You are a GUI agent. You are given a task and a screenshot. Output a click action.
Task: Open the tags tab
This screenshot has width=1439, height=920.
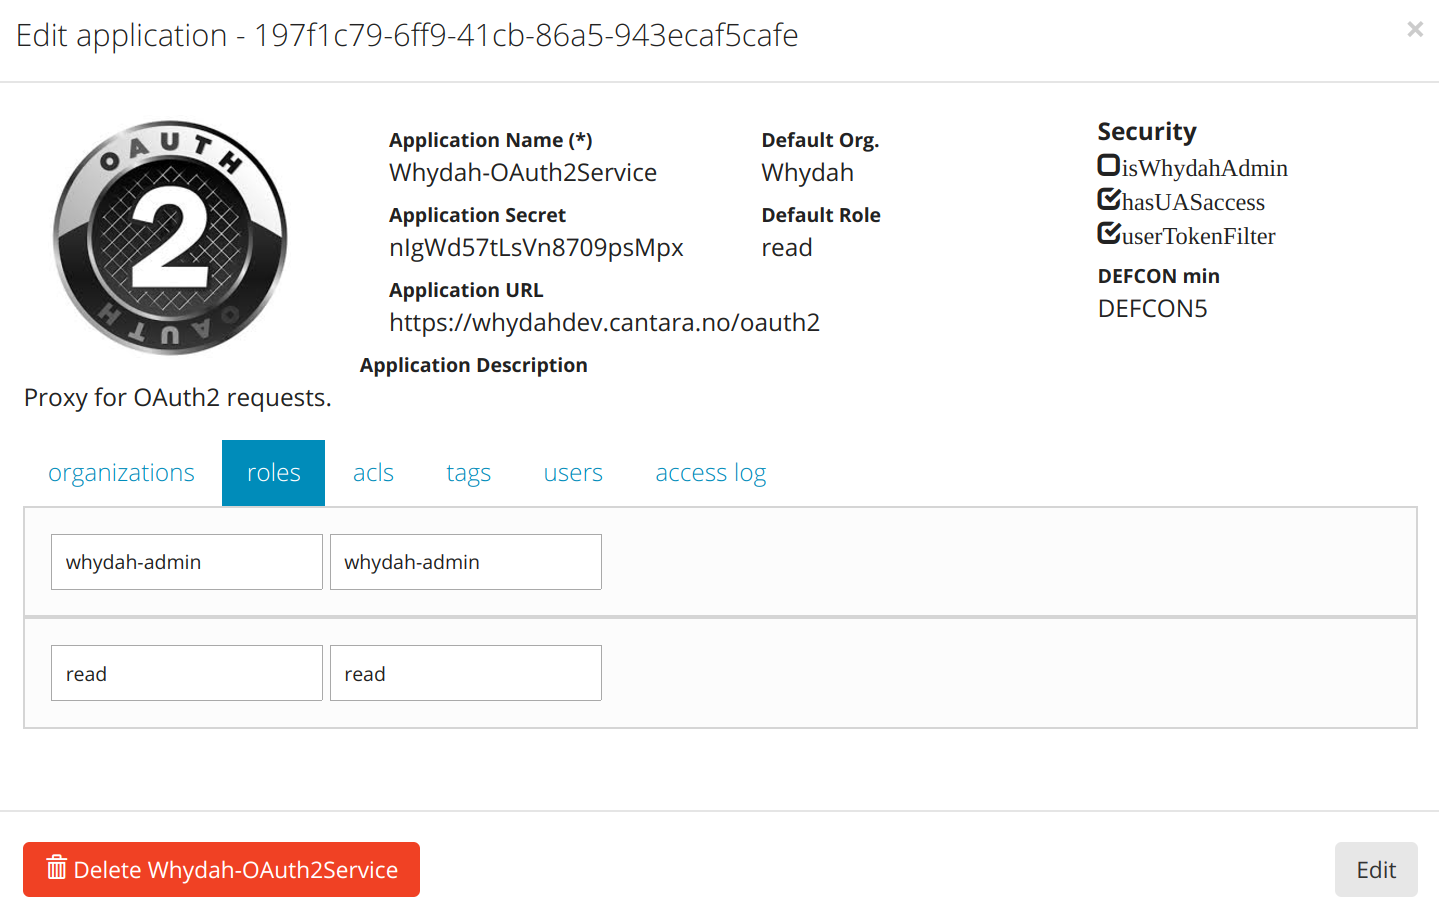click(468, 473)
